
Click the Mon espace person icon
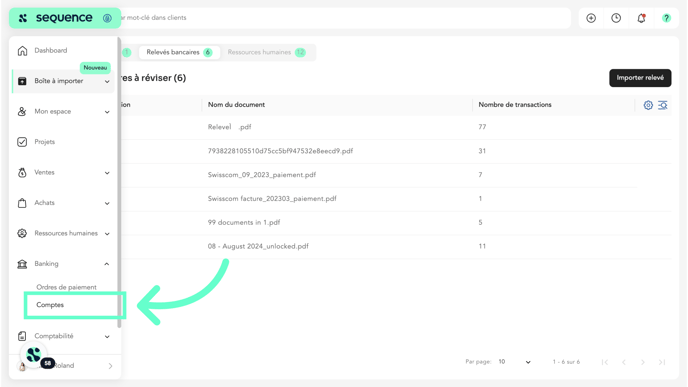[22, 111]
